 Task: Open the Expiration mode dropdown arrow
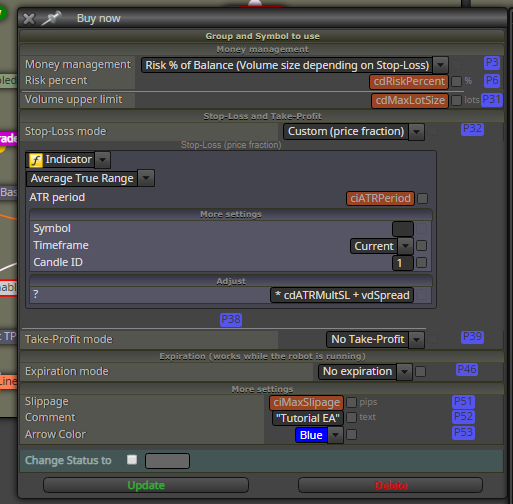point(404,372)
